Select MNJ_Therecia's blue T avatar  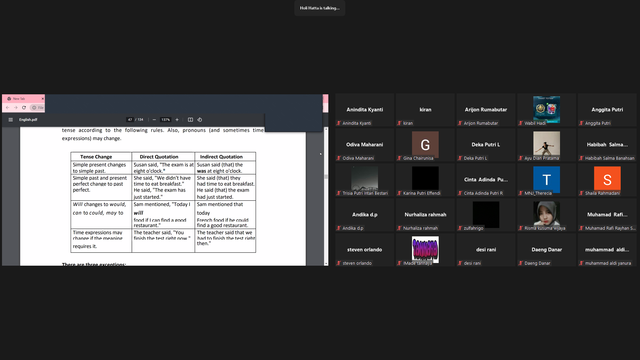[547, 180]
